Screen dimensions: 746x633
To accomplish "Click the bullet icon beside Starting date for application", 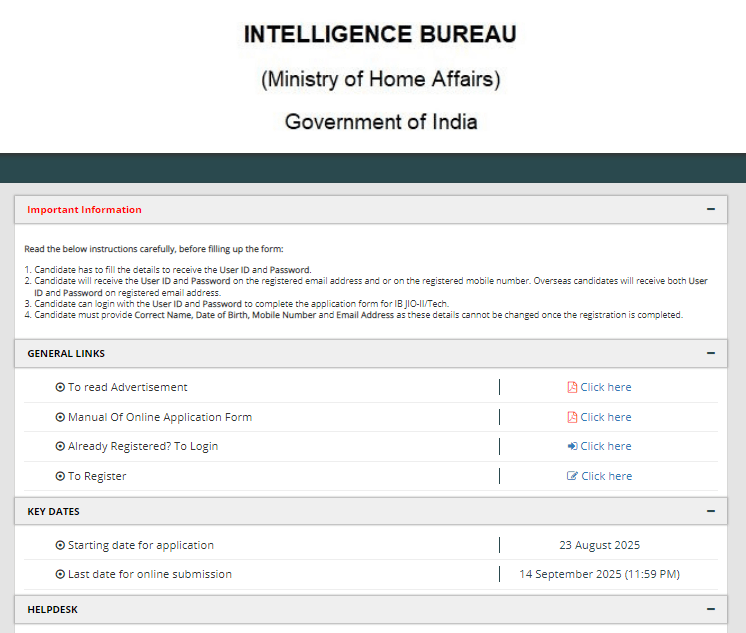I will [60, 546].
